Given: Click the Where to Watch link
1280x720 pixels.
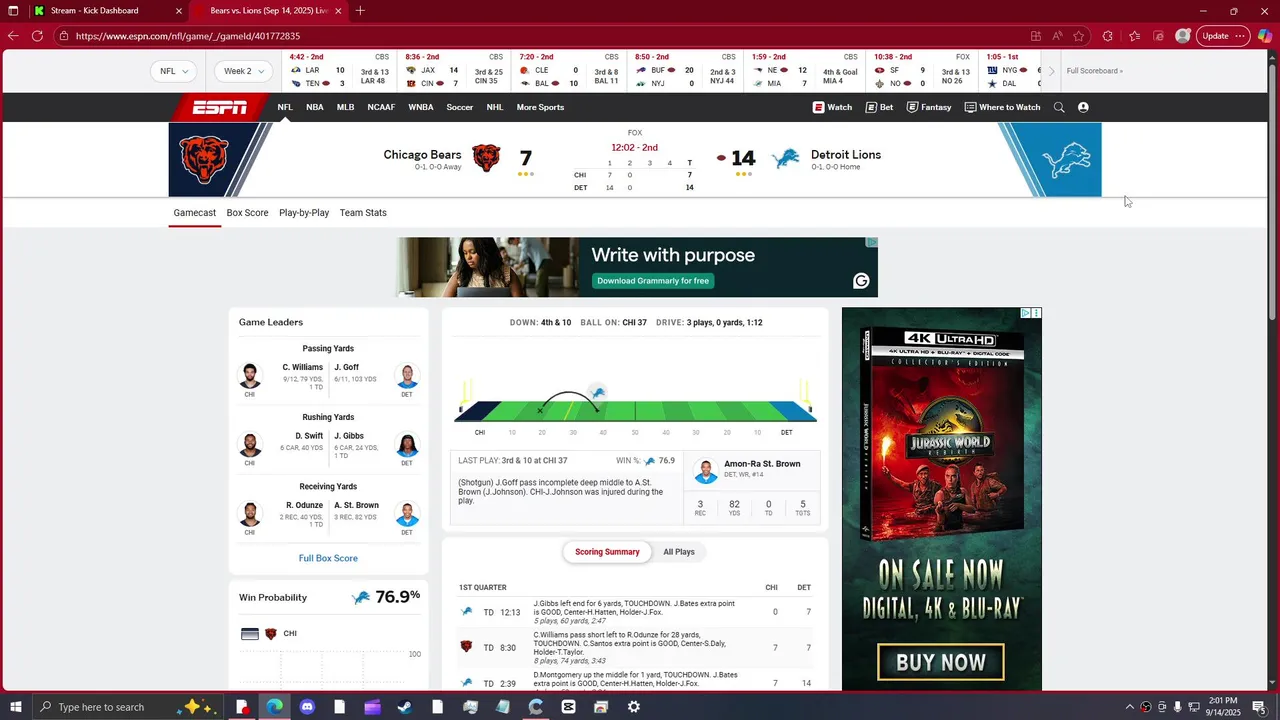Looking at the screenshot, I should coord(1002,107).
